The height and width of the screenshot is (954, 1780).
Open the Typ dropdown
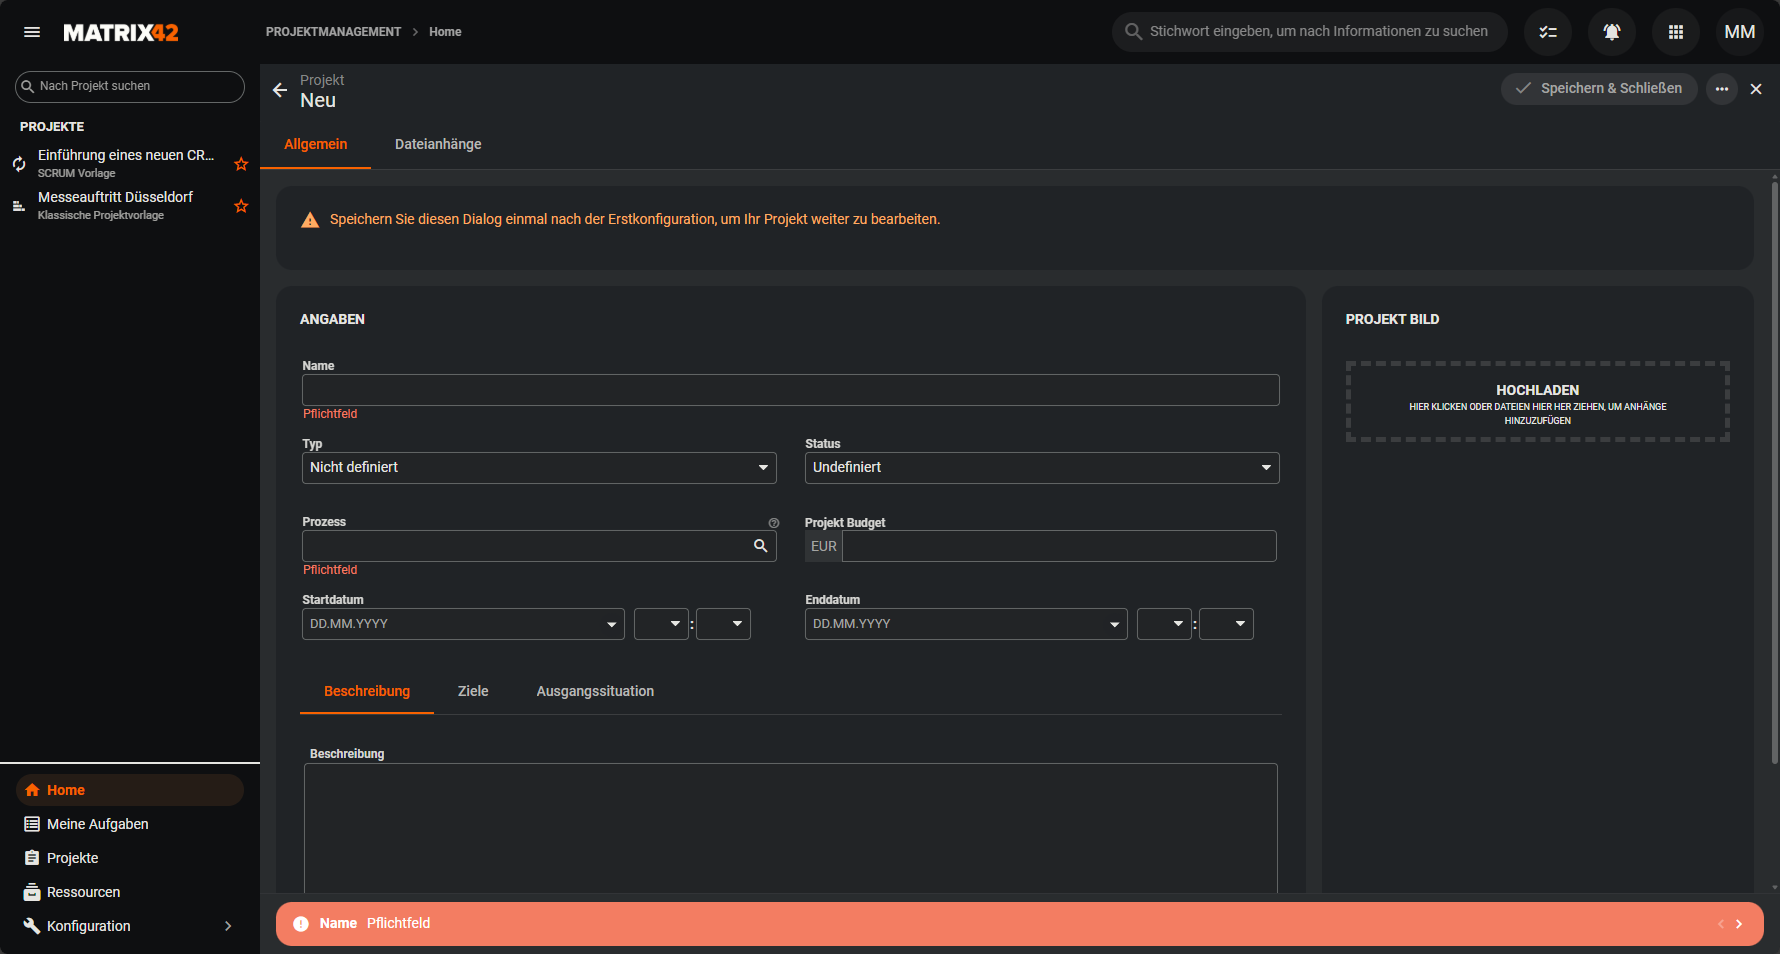pyautogui.click(x=539, y=468)
